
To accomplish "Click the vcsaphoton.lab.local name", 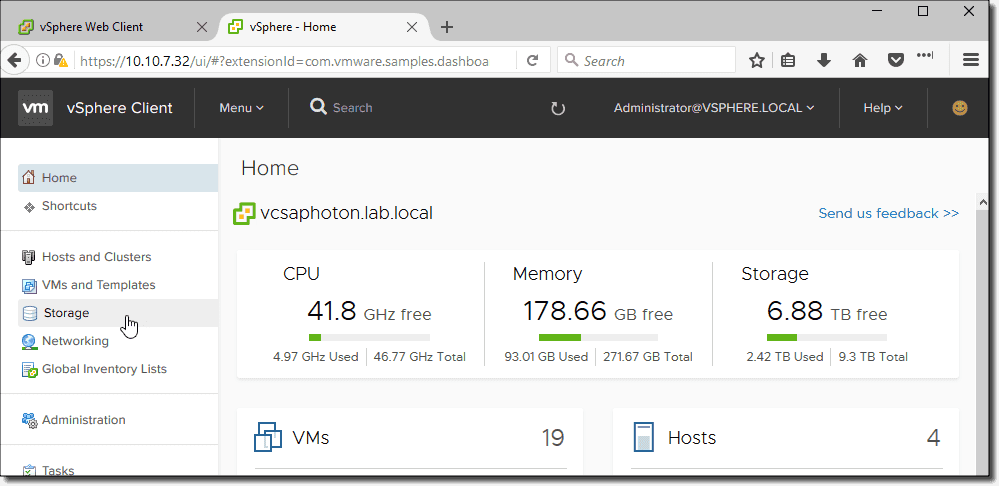I will click(x=347, y=213).
